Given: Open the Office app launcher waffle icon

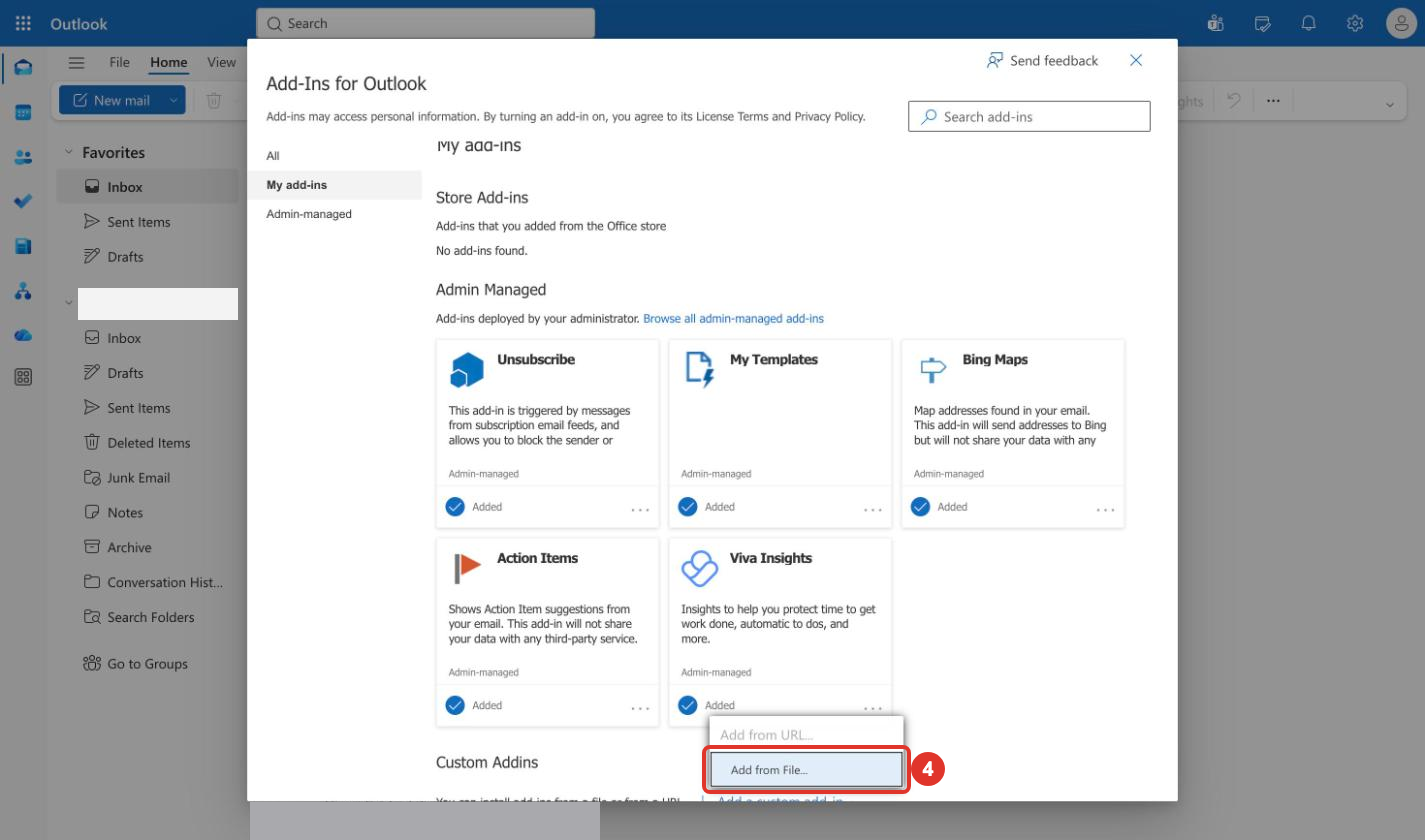Looking at the screenshot, I should point(23,23).
